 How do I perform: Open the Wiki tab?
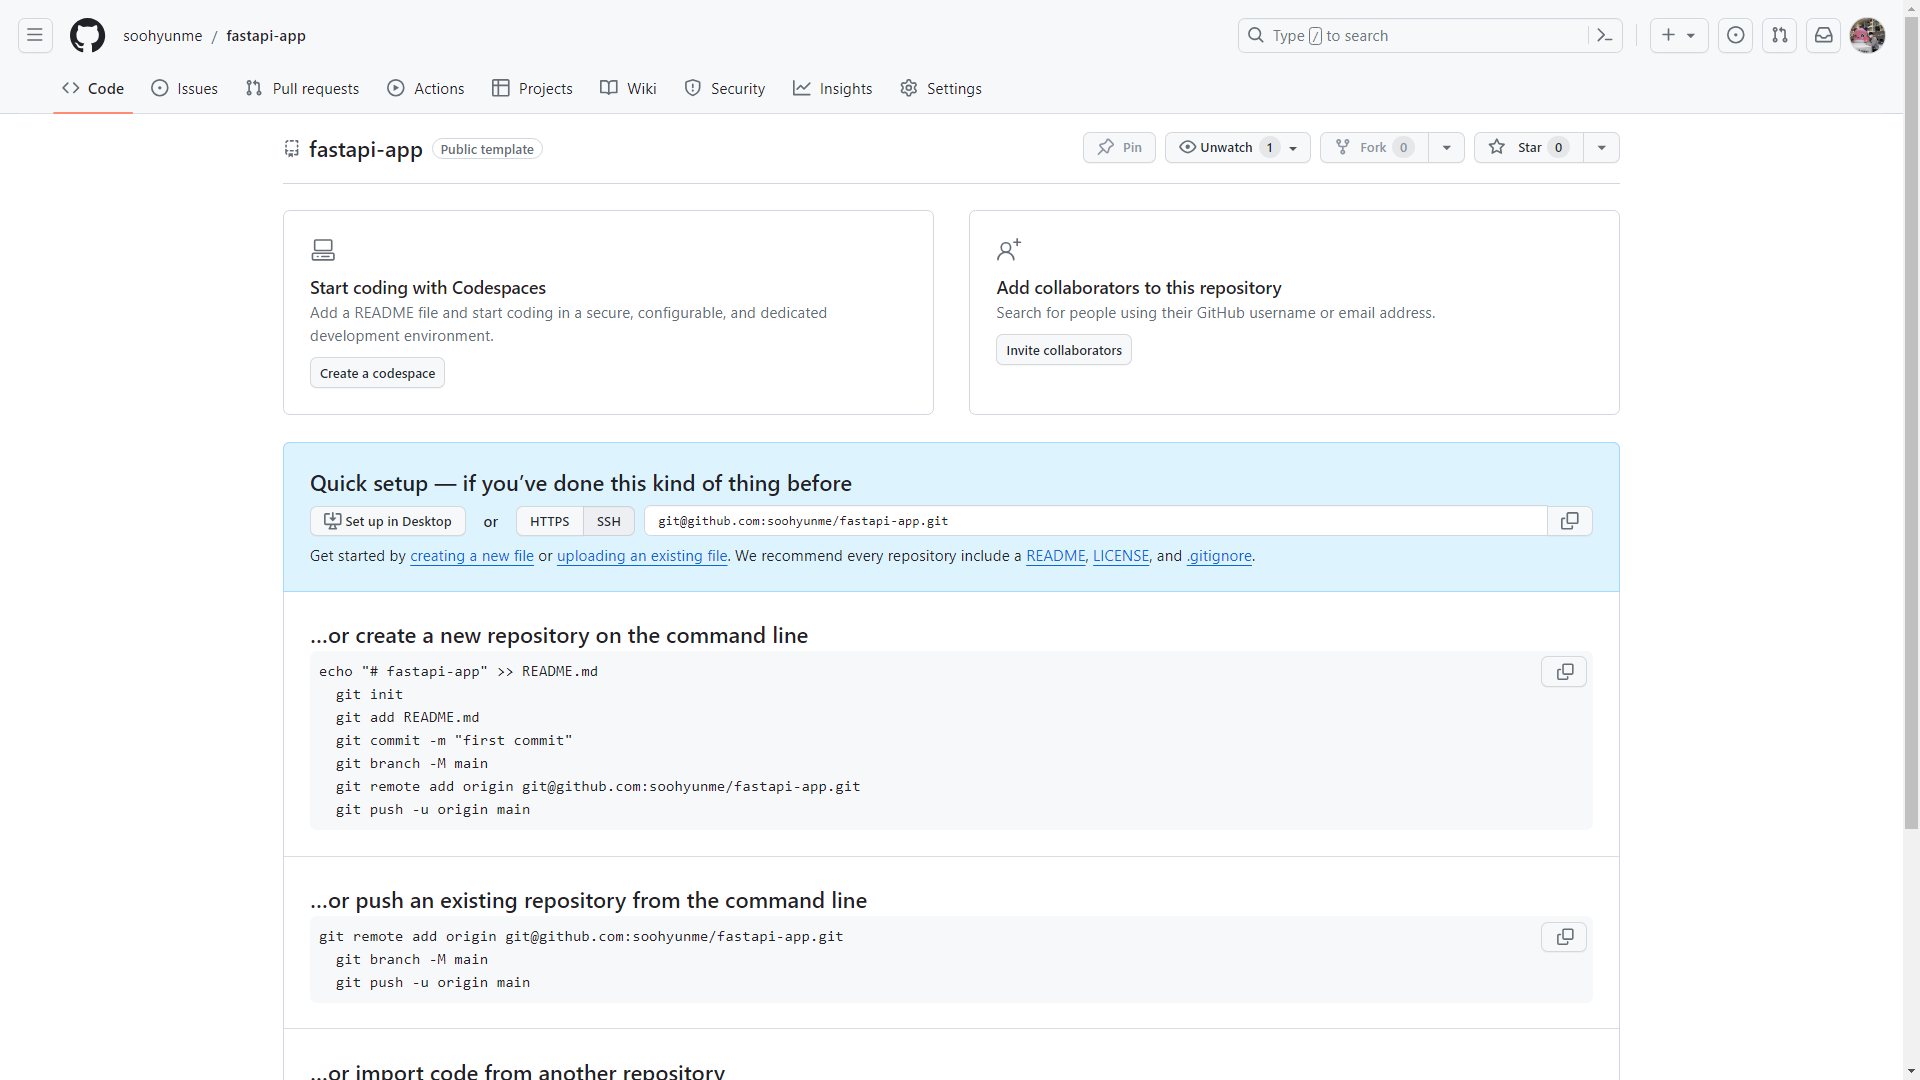pos(628,88)
